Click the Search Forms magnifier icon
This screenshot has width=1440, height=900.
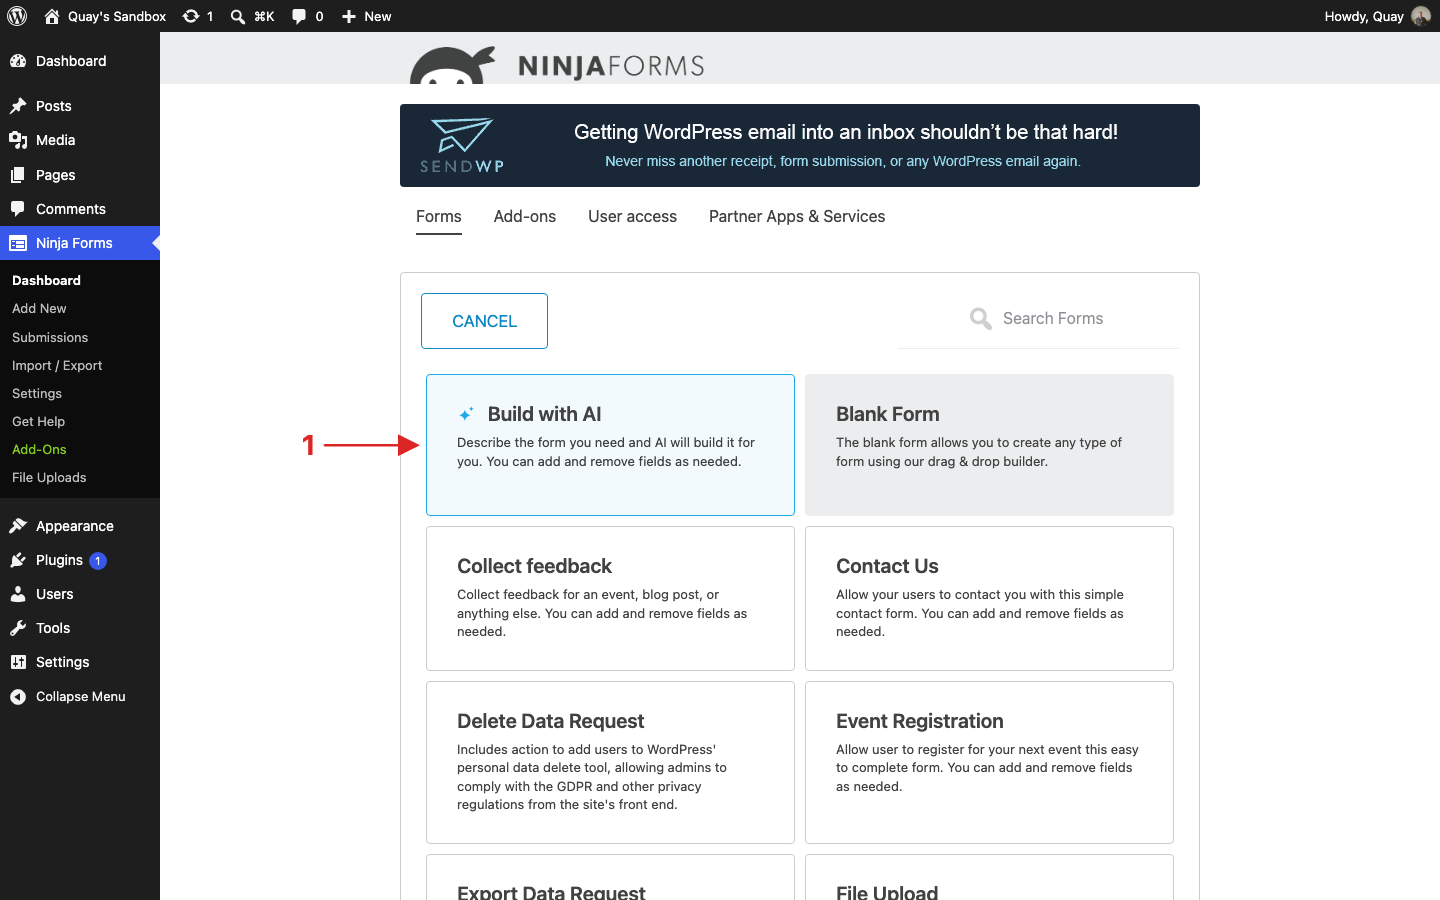coord(981,319)
